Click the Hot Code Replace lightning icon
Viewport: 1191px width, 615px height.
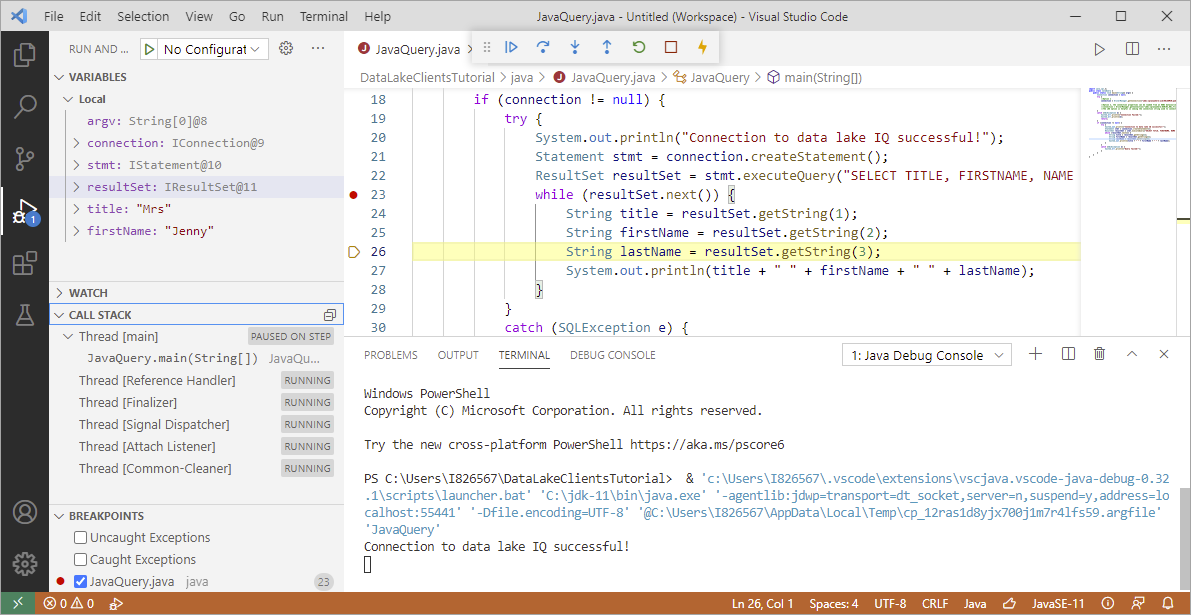click(x=703, y=48)
